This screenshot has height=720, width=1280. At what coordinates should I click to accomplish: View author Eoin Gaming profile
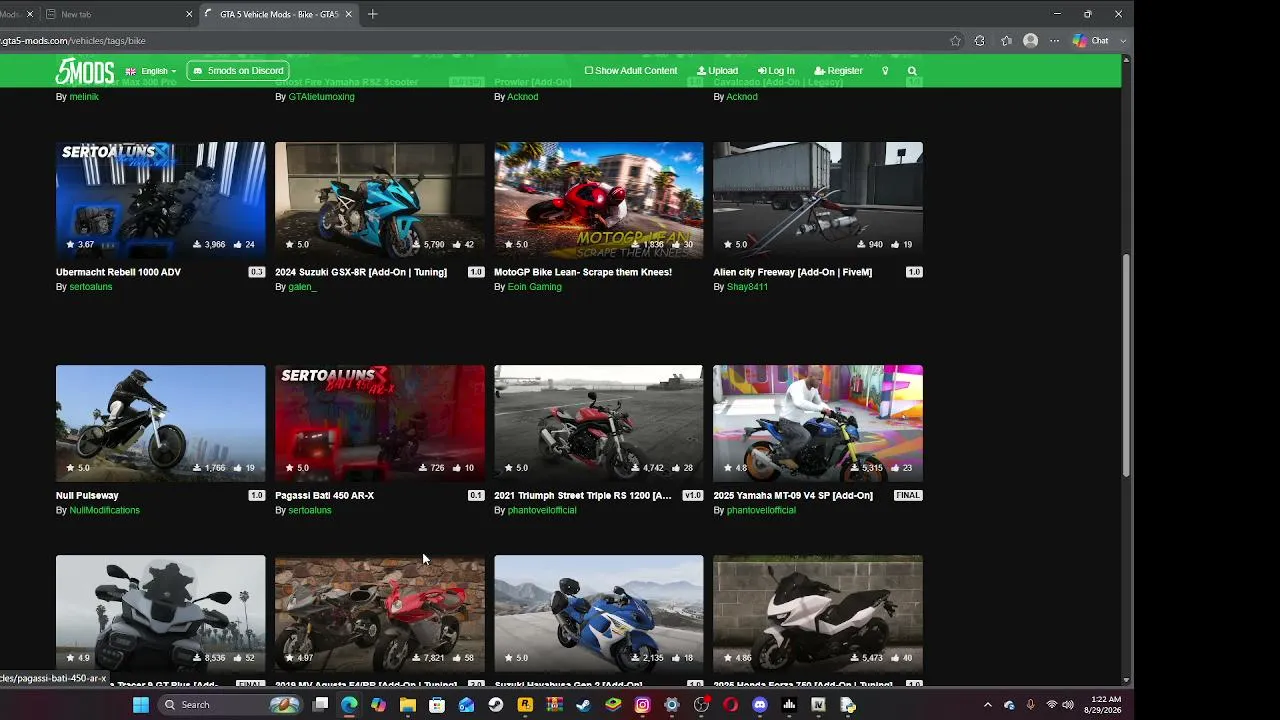point(534,287)
